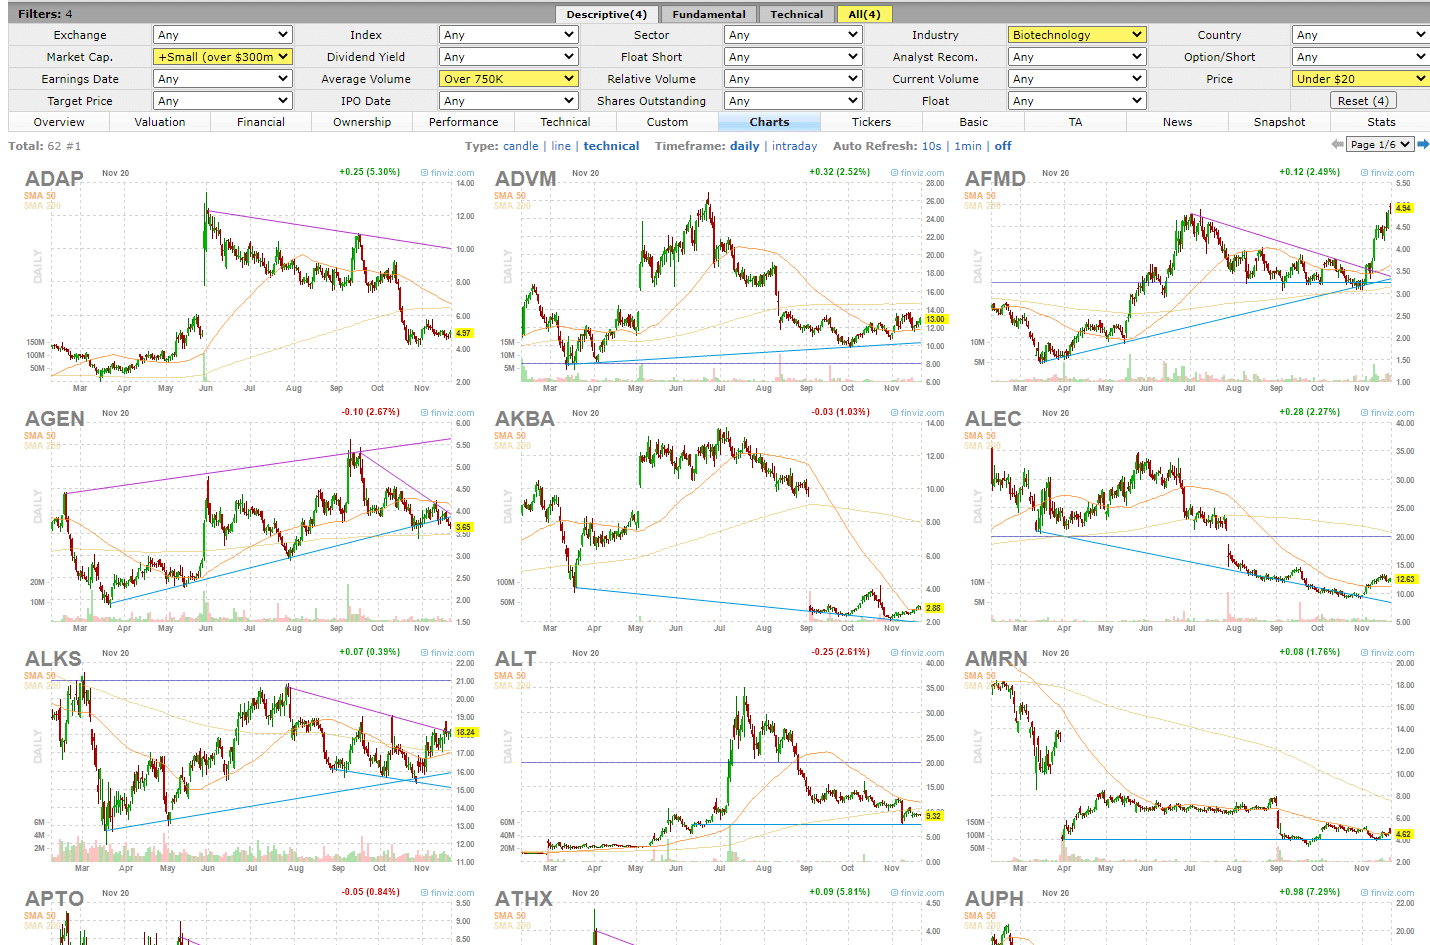The width and height of the screenshot is (1430, 945).
Task: Open Target Price filter dropdown
Action: click(x=222, y=101)
